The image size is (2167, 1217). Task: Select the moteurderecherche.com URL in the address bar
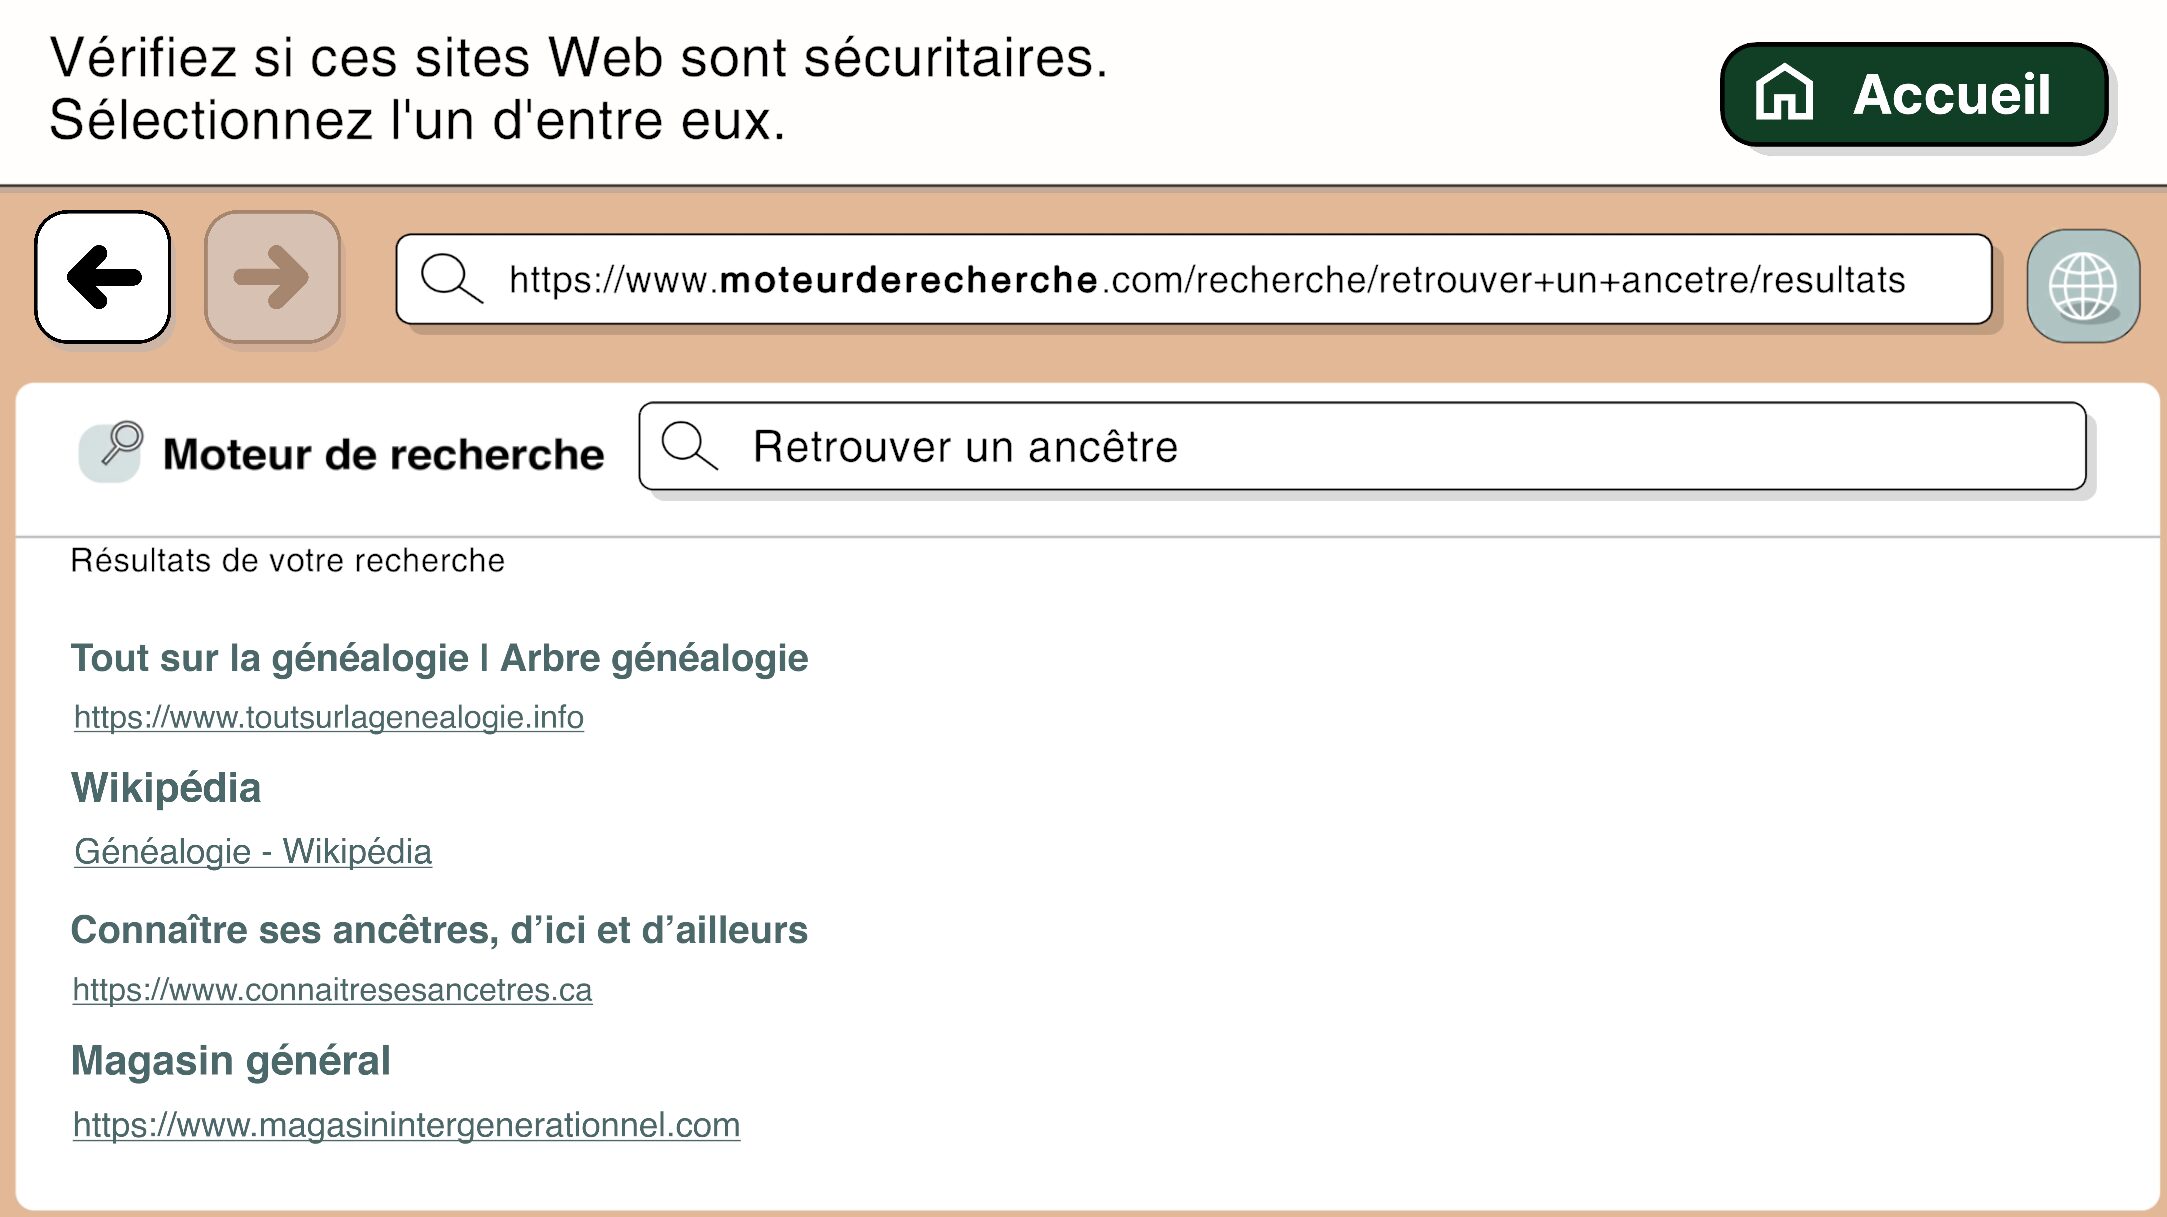click(1206, 280)
